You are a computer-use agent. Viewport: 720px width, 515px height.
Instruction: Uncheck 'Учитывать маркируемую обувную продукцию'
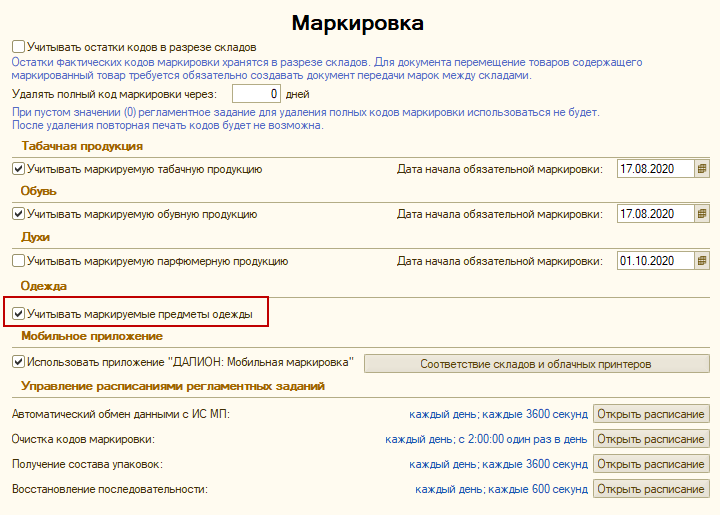[18, 214]
